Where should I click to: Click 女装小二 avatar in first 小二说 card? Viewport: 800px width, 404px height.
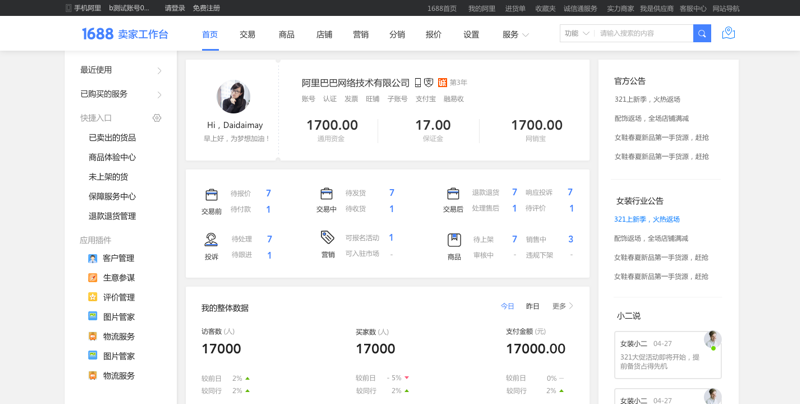(713, 340)
